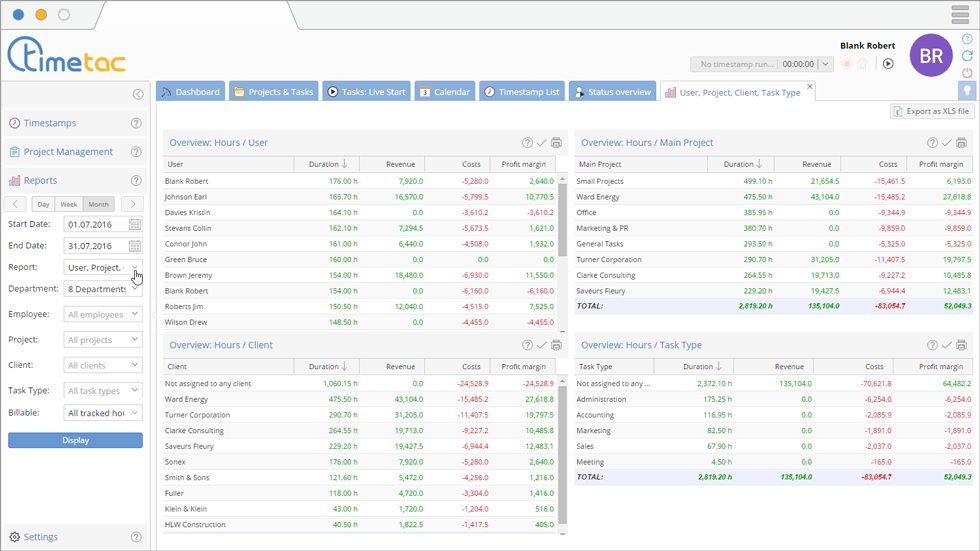Open the Status overview tab

pos(612,92)
